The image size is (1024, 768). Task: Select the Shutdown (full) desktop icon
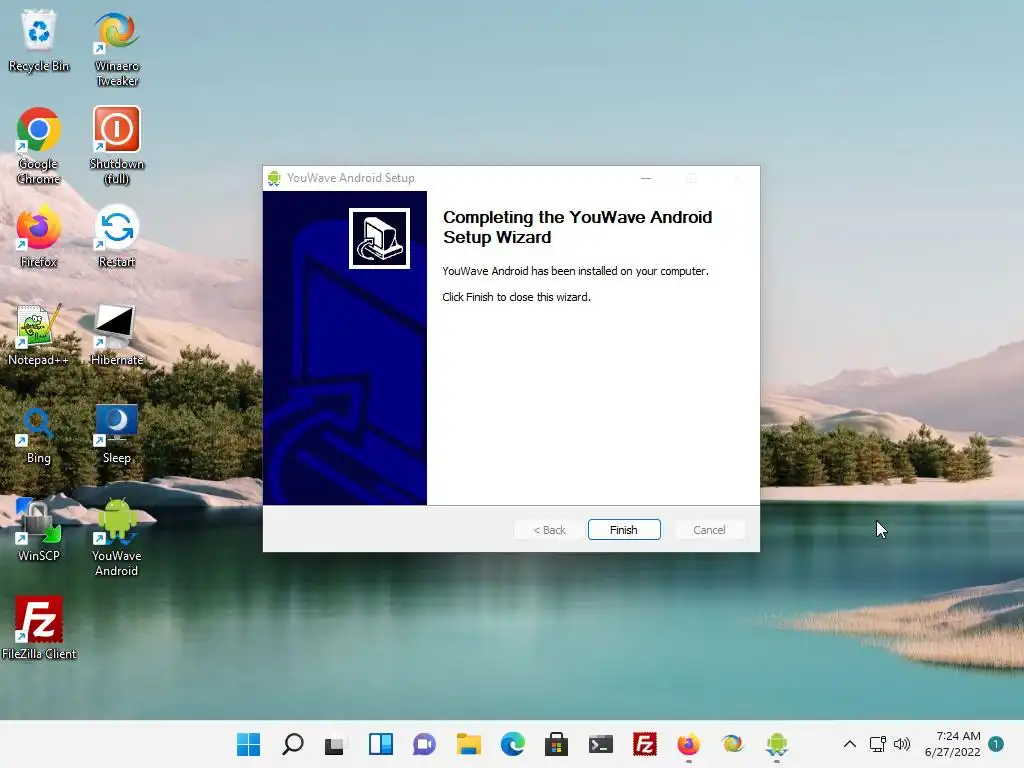pos(117,146)
